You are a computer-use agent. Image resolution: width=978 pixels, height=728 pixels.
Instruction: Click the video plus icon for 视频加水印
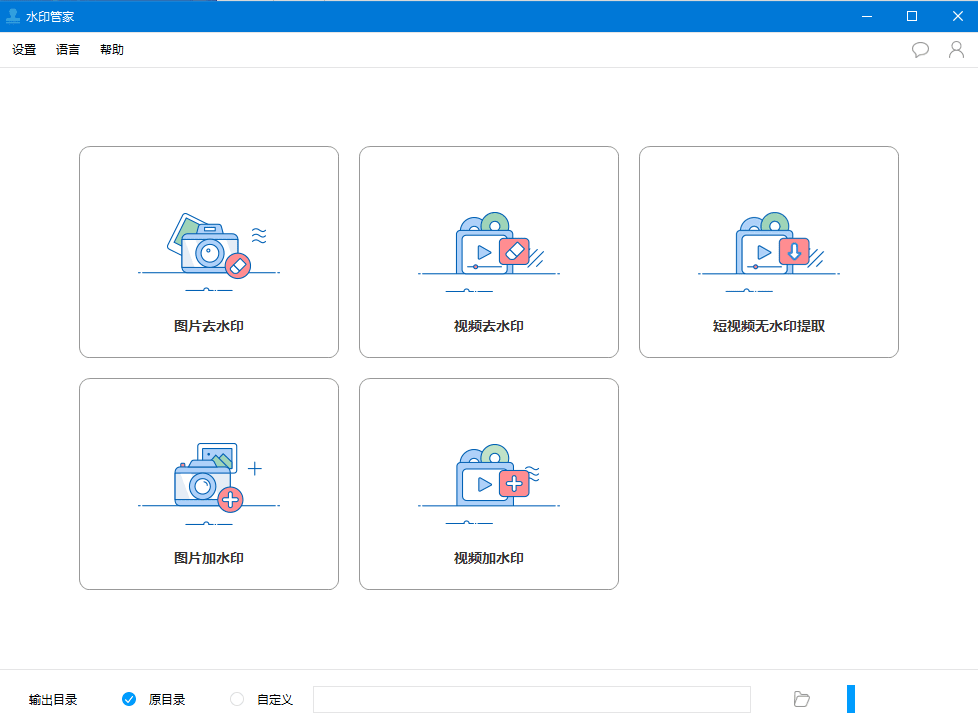pos(489,485)
